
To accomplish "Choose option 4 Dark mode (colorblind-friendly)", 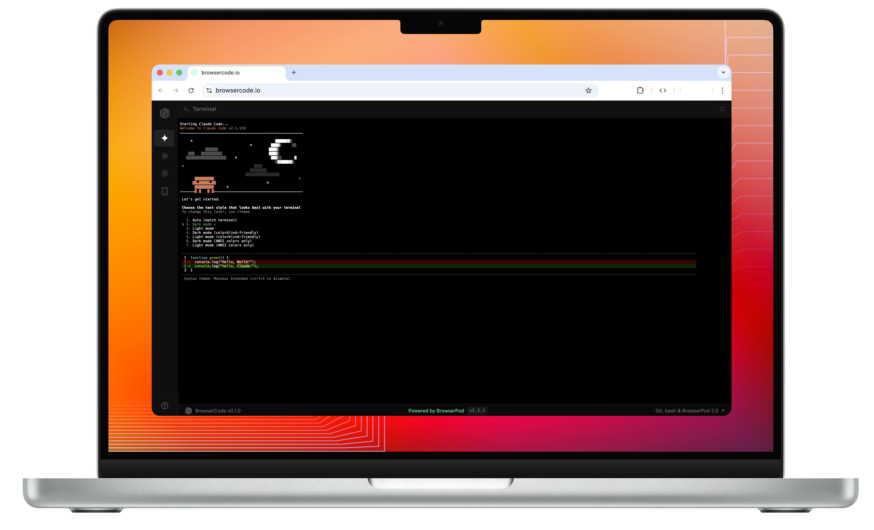I will pos(222,232).
